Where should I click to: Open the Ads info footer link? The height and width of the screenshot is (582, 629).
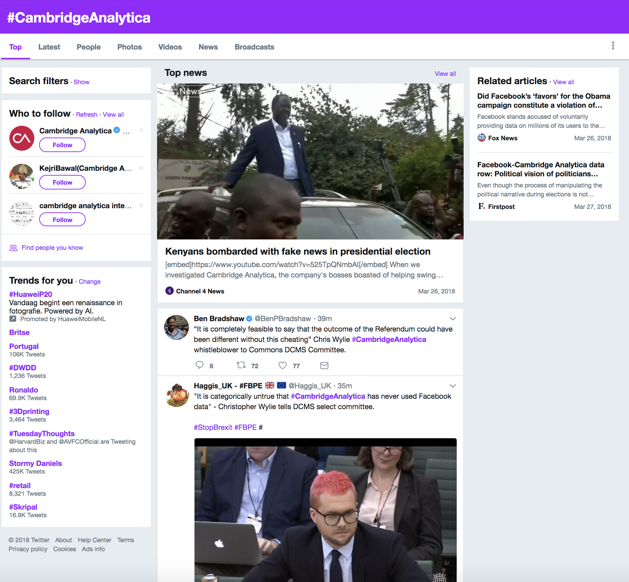93,549
